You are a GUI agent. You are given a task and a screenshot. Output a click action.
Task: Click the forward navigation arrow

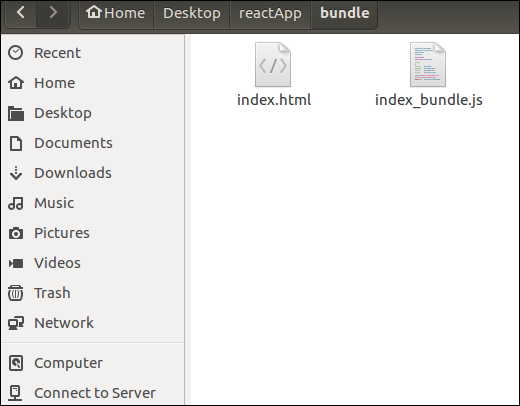coord(53,13)
